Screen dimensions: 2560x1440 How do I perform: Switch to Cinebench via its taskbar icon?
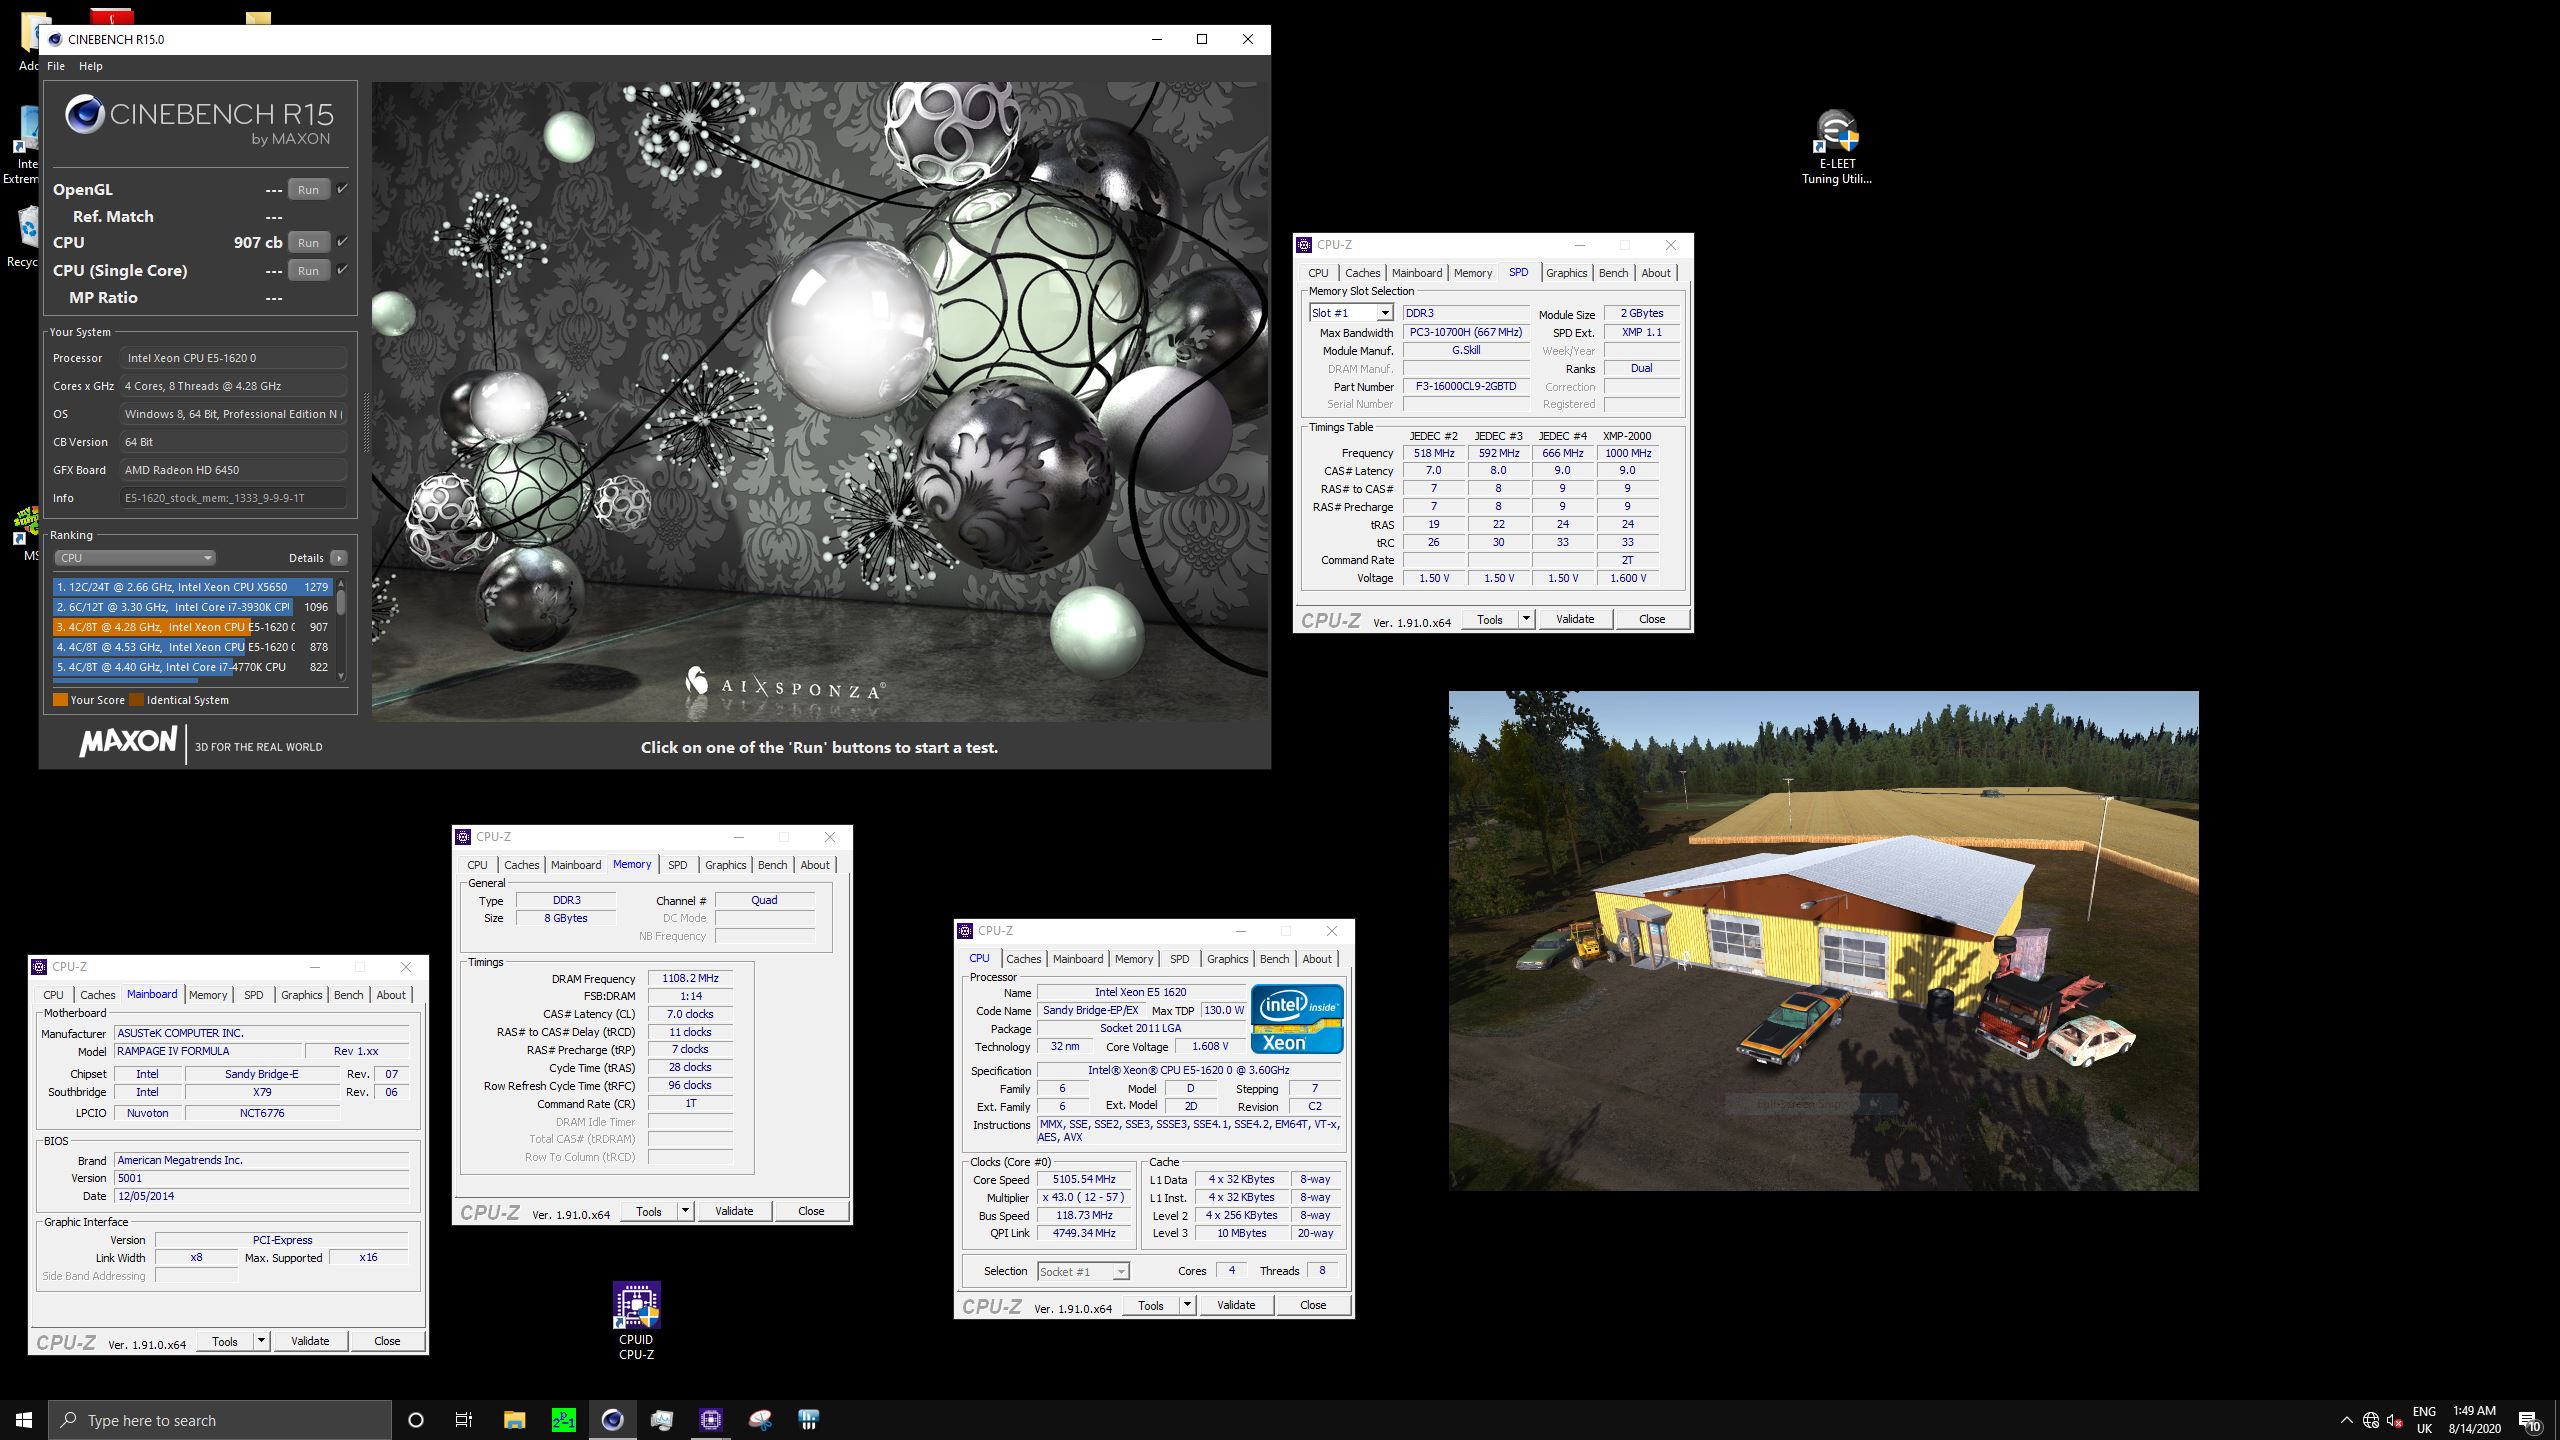613,1420
